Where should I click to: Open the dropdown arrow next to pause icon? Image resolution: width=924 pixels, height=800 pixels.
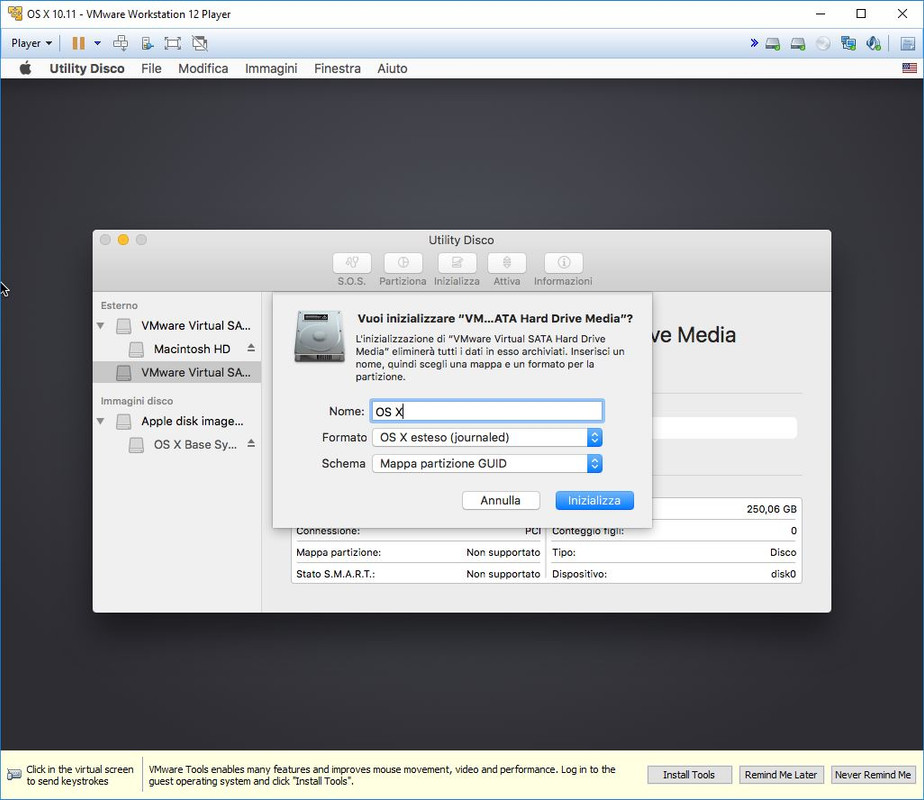pyautogui.click(x=97, y=43)
